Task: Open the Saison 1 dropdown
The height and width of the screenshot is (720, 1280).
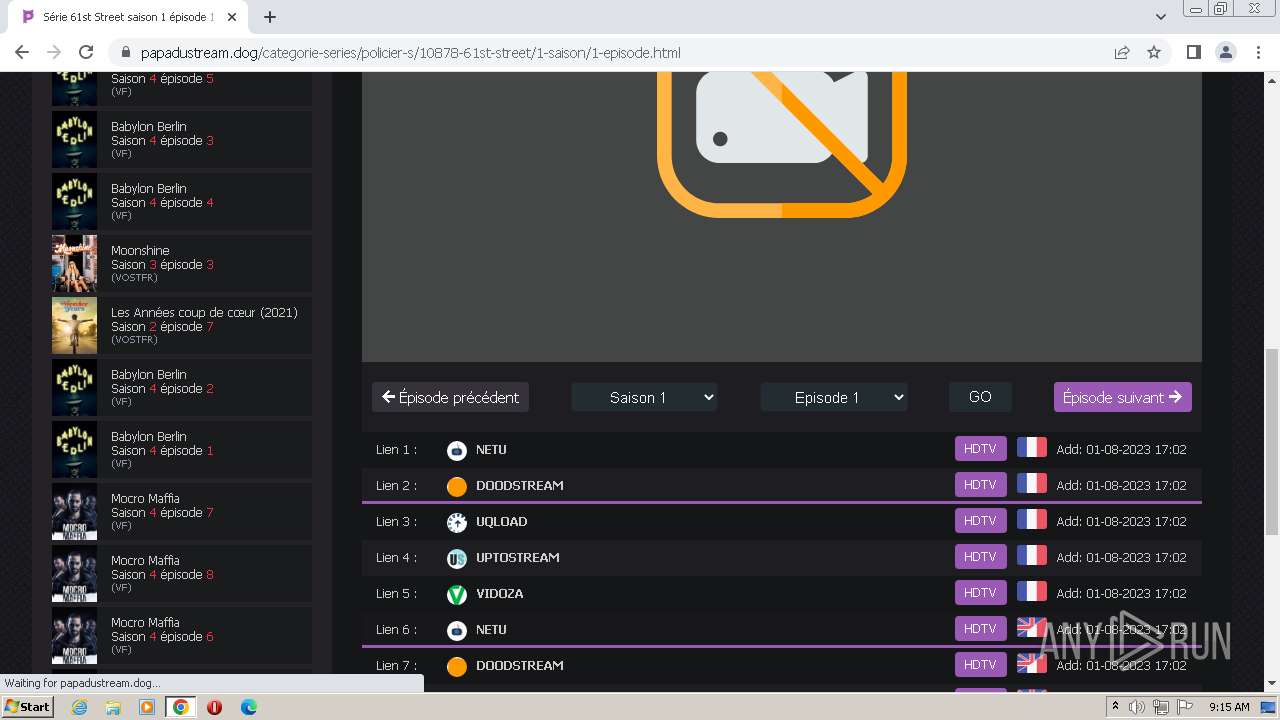Action: point(645,397)
